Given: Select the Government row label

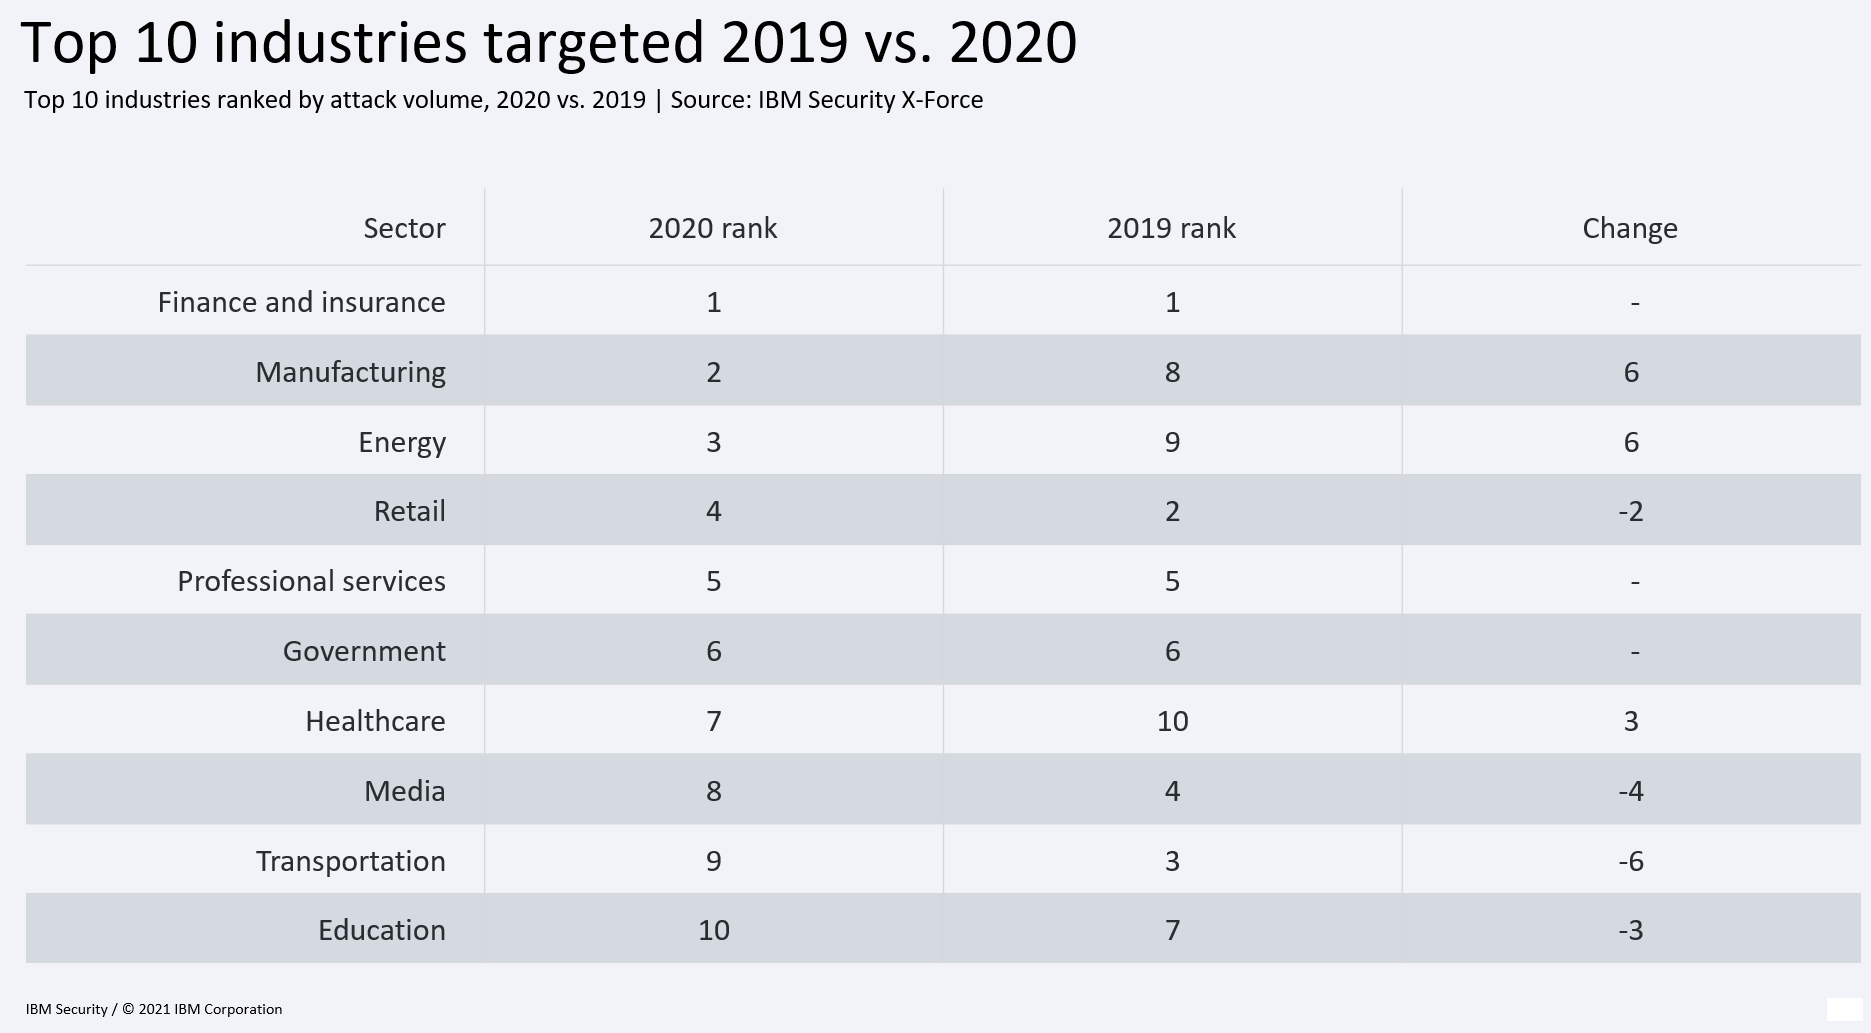Looking at the screenshot, I should pyautogui.click(x=364, y=651).
